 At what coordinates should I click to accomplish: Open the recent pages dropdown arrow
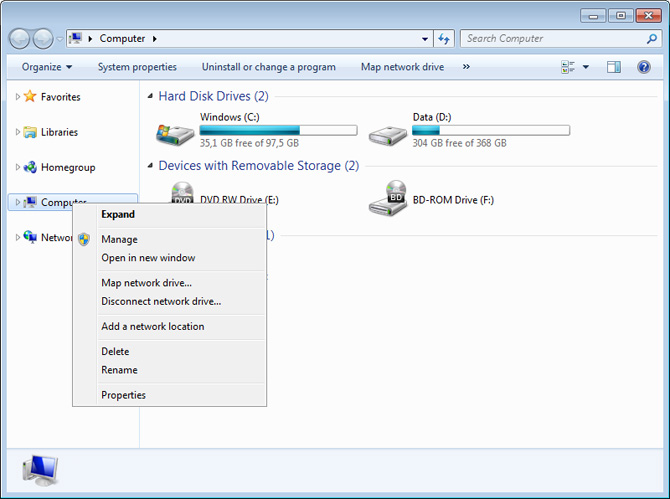point(60,39)
